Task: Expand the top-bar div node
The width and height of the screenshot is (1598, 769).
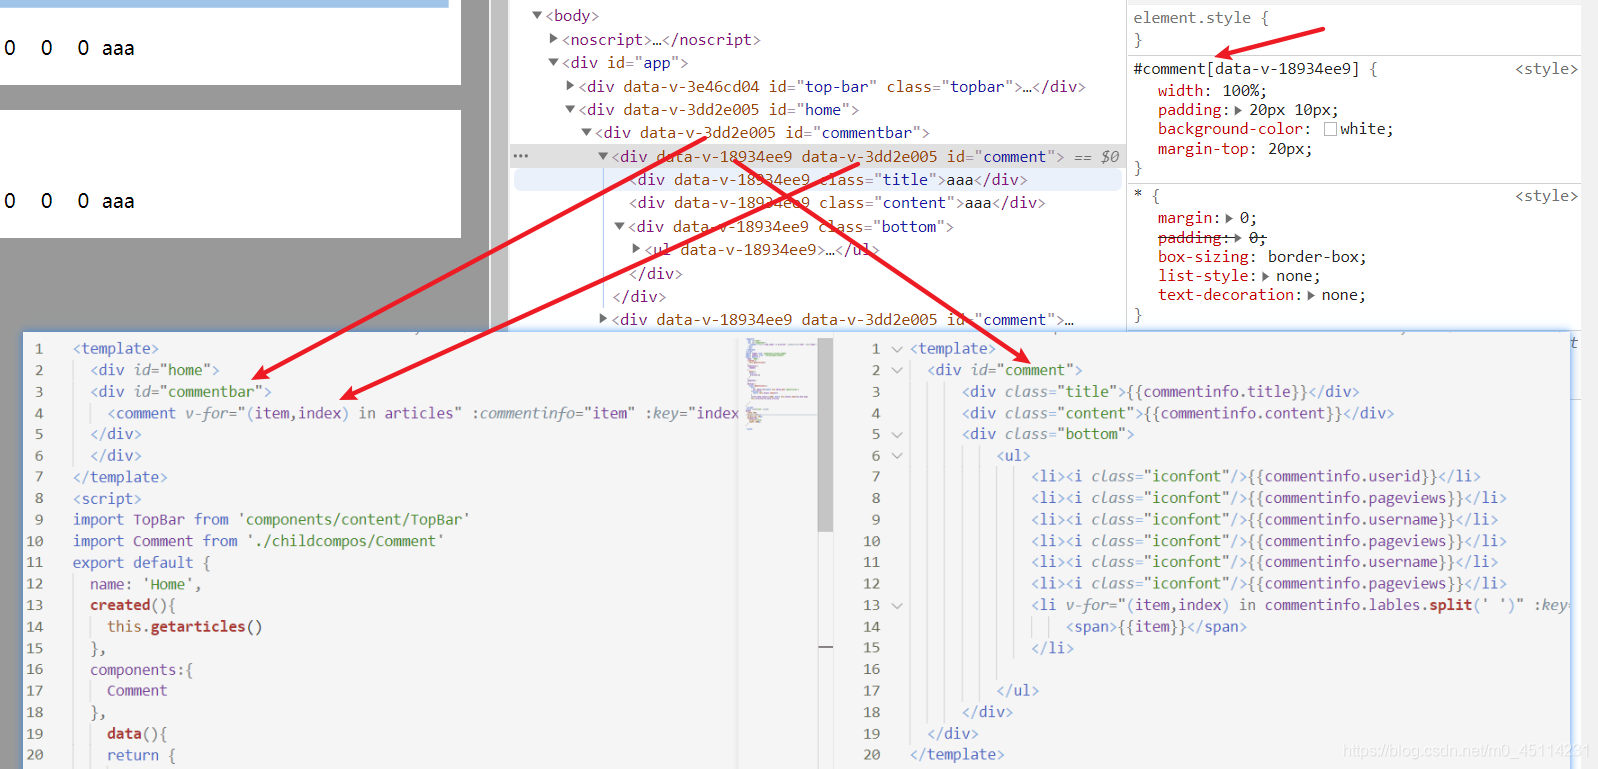Action: pyautogui.click(x=570, y=86)
